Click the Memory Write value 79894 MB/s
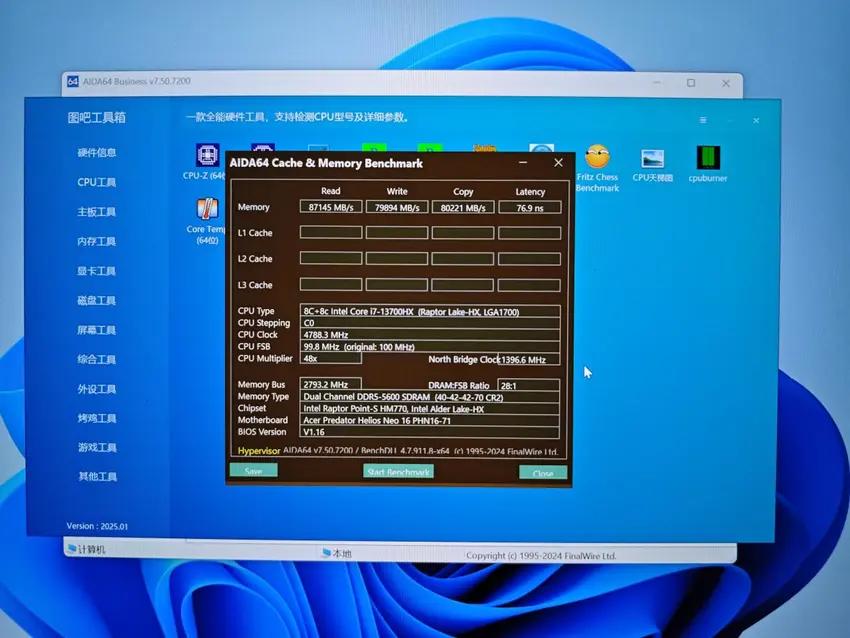Viewport: 850px width, 638px height. [397, 207]
